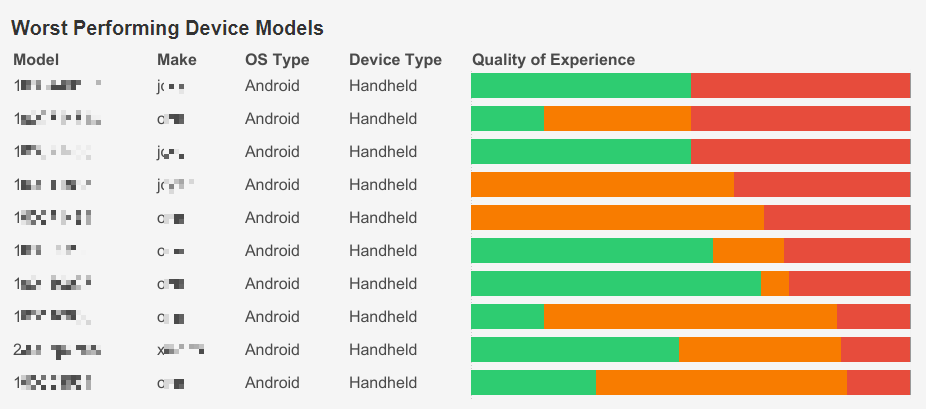Click the blurred model name starting with 2
This screenshot has width=926, height=409.
(58, 350)
